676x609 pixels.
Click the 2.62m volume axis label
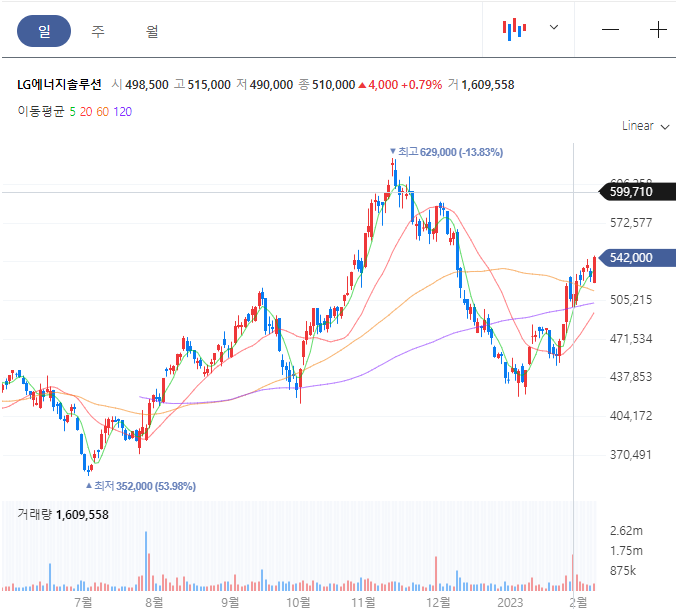(x=626, y=531)
